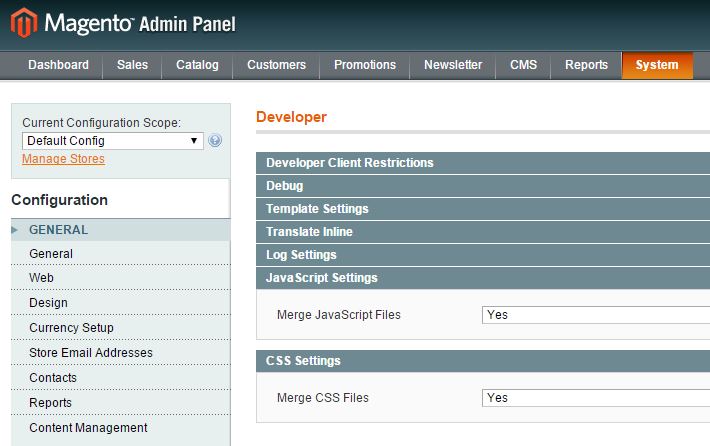This screenshot has height=446, width=710.
Task: Click the Magento logo icon
Action: (24, 23)
